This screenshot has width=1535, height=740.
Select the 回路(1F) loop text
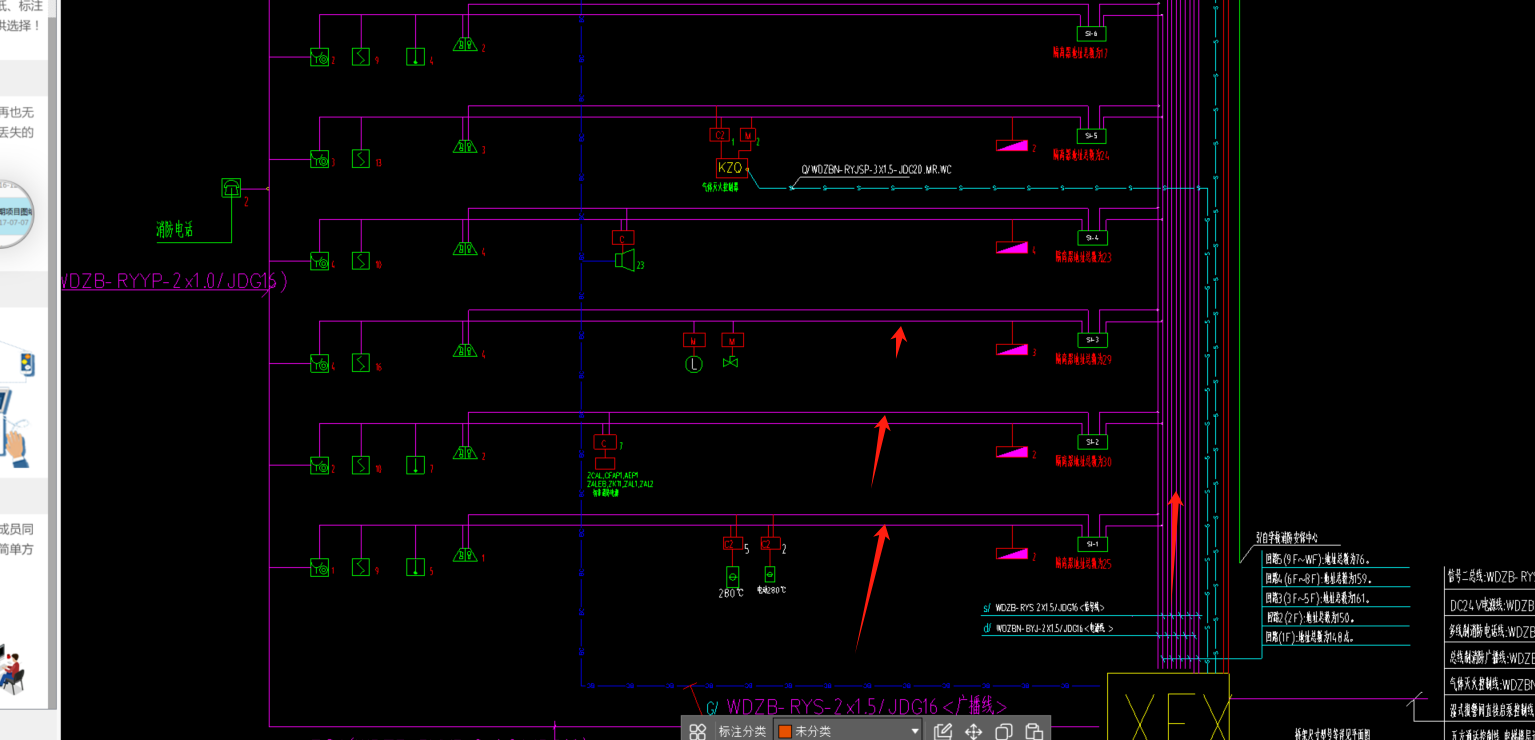click(1310, 636)
